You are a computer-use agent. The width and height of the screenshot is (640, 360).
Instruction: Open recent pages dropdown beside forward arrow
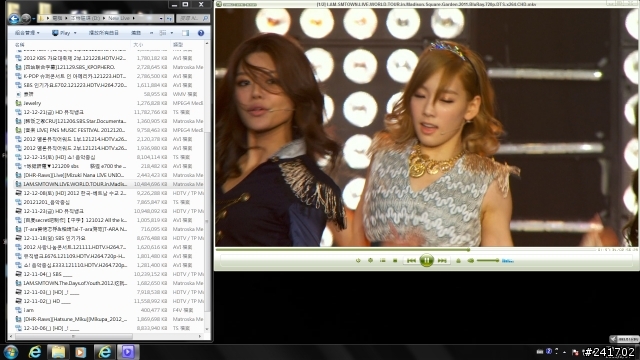click(33, 19)
